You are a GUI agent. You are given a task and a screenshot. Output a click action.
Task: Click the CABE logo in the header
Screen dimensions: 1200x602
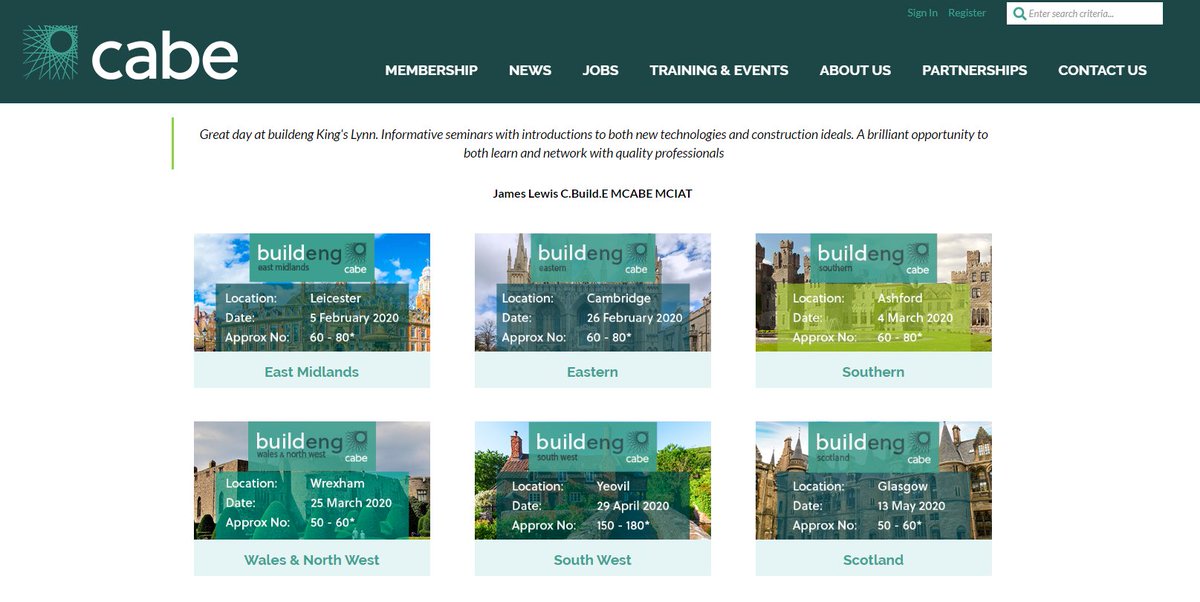coord(130,55)
